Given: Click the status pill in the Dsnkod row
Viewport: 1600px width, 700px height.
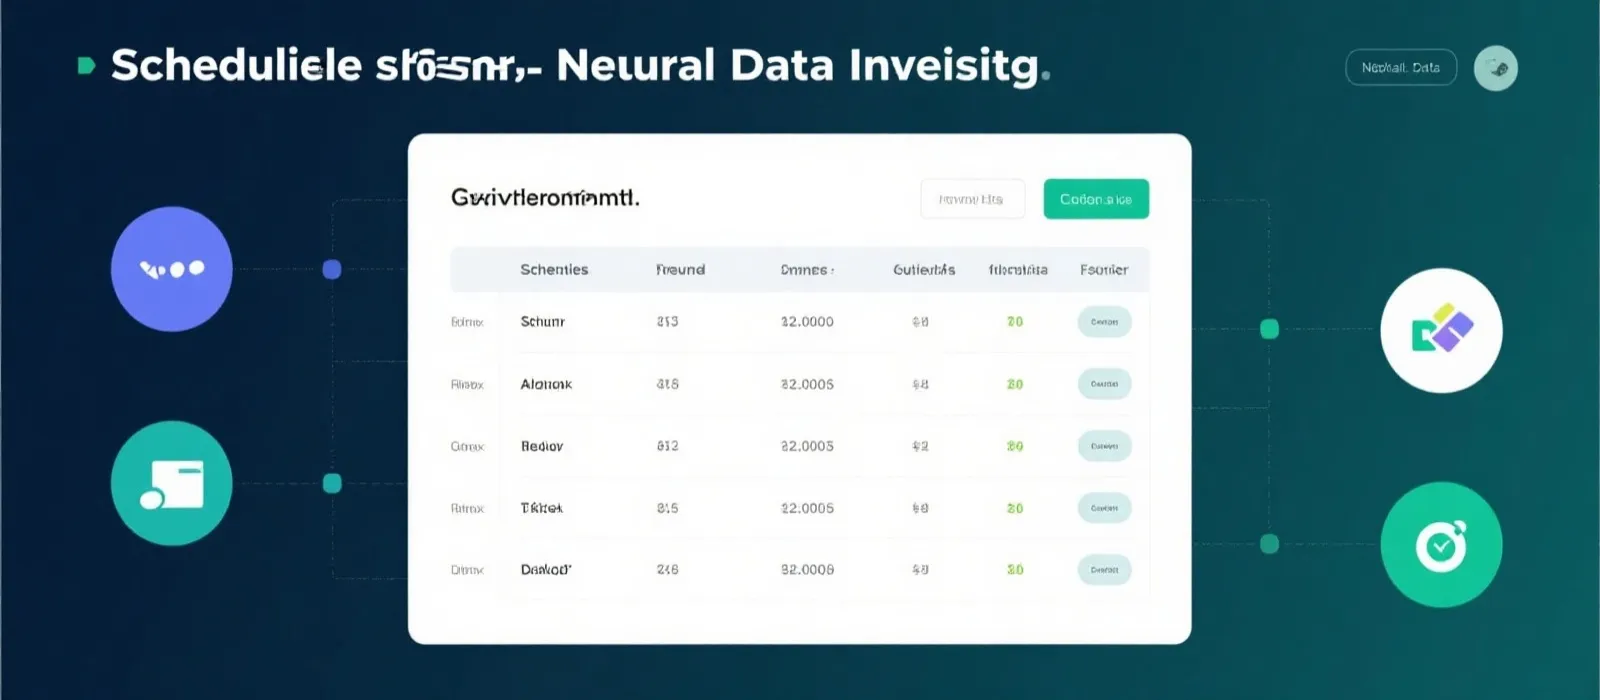Looking at the screenshot, I should click(1104, 570).
